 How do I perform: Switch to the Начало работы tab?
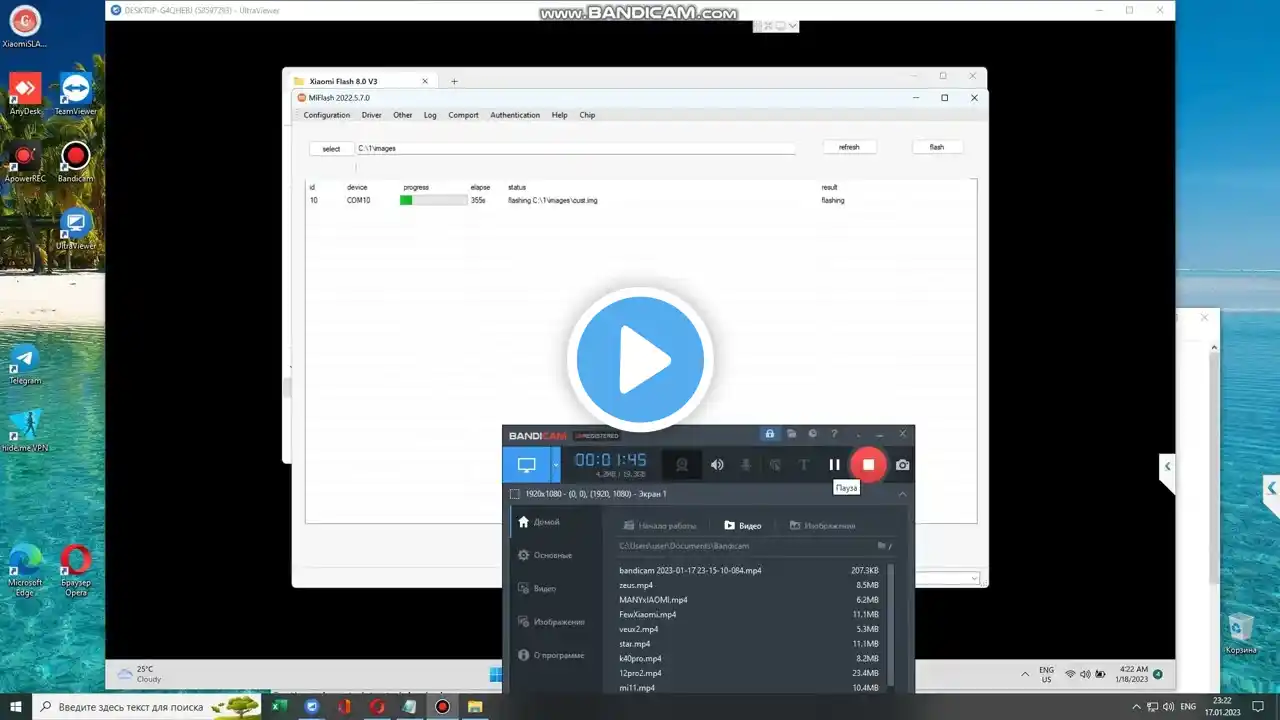click(x=659, y=525)
